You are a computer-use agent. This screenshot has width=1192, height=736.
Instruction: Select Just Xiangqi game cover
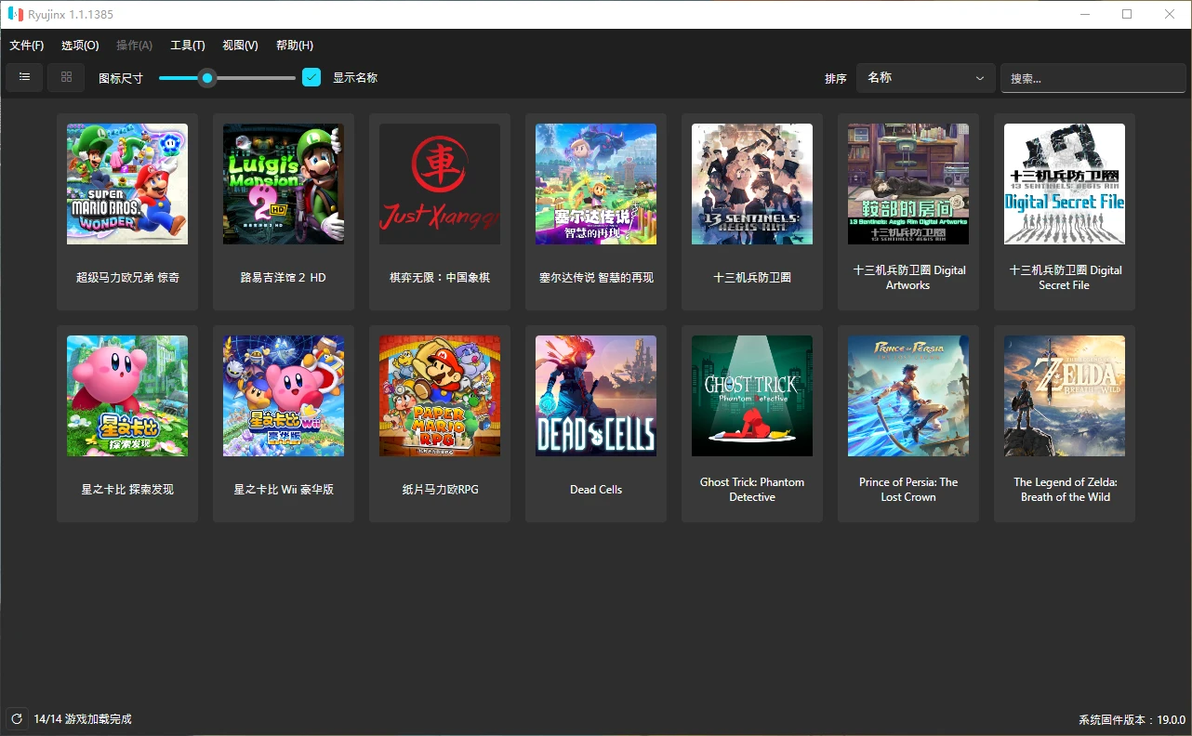pos(439,184)
